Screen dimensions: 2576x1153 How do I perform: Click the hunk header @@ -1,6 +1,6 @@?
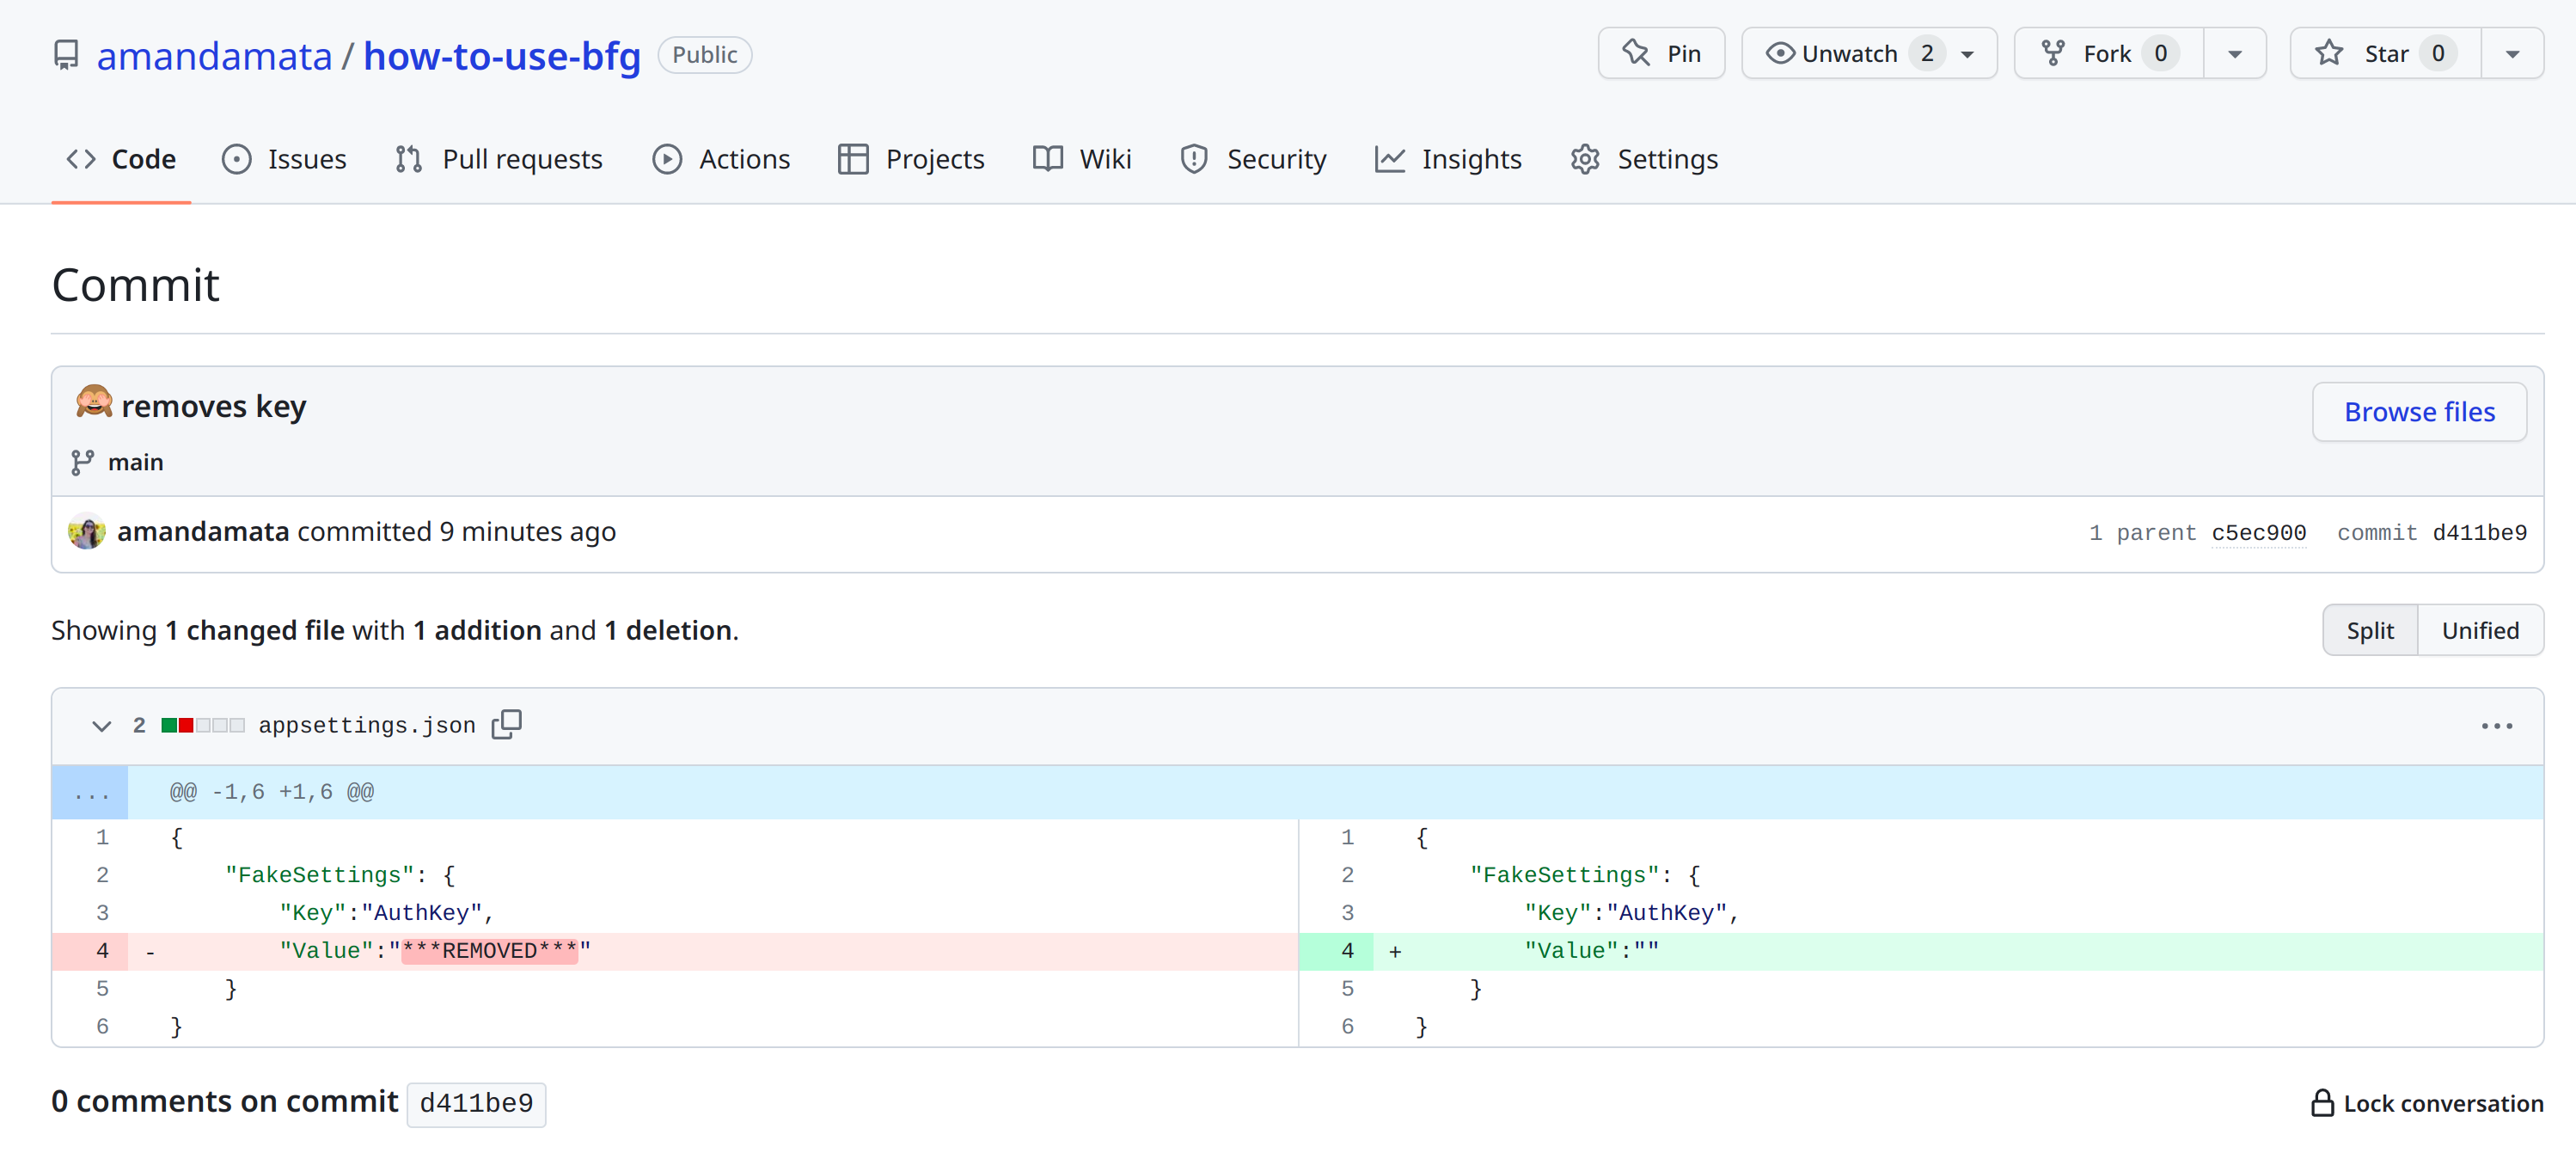(x=272, y=792)
